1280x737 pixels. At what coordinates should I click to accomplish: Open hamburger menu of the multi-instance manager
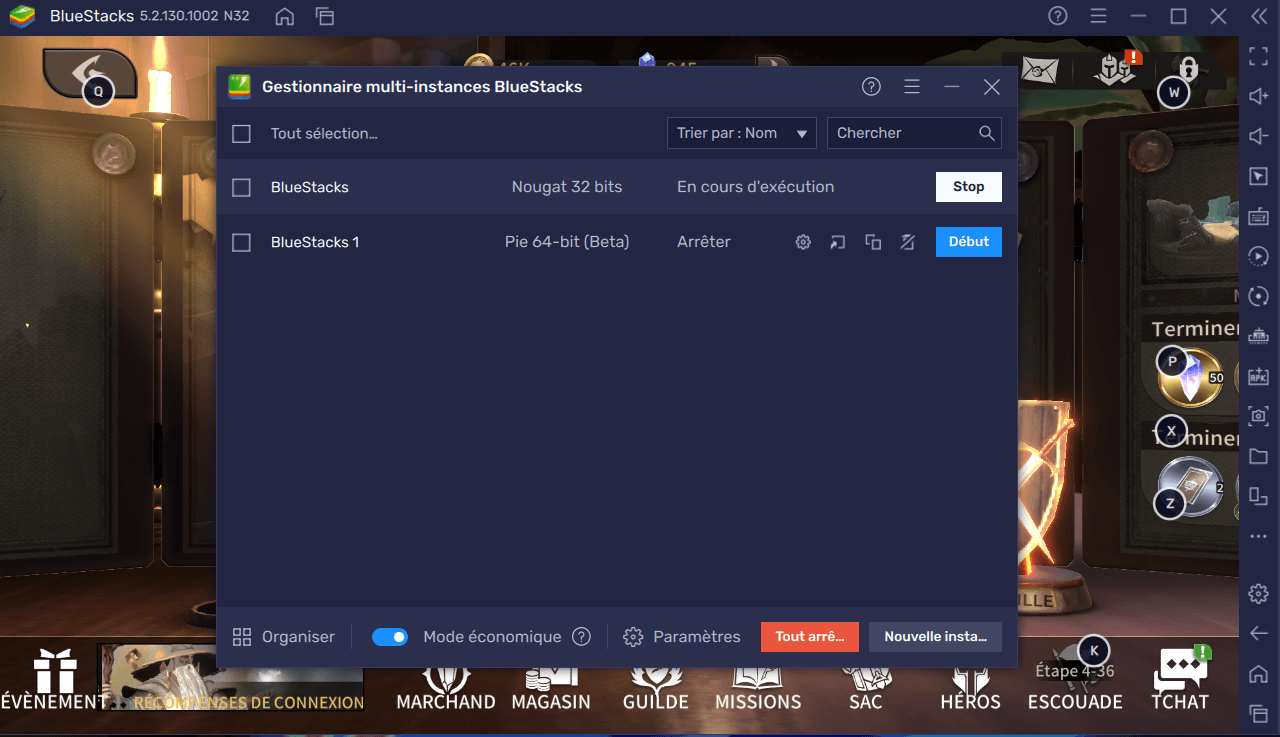(912, 87)
